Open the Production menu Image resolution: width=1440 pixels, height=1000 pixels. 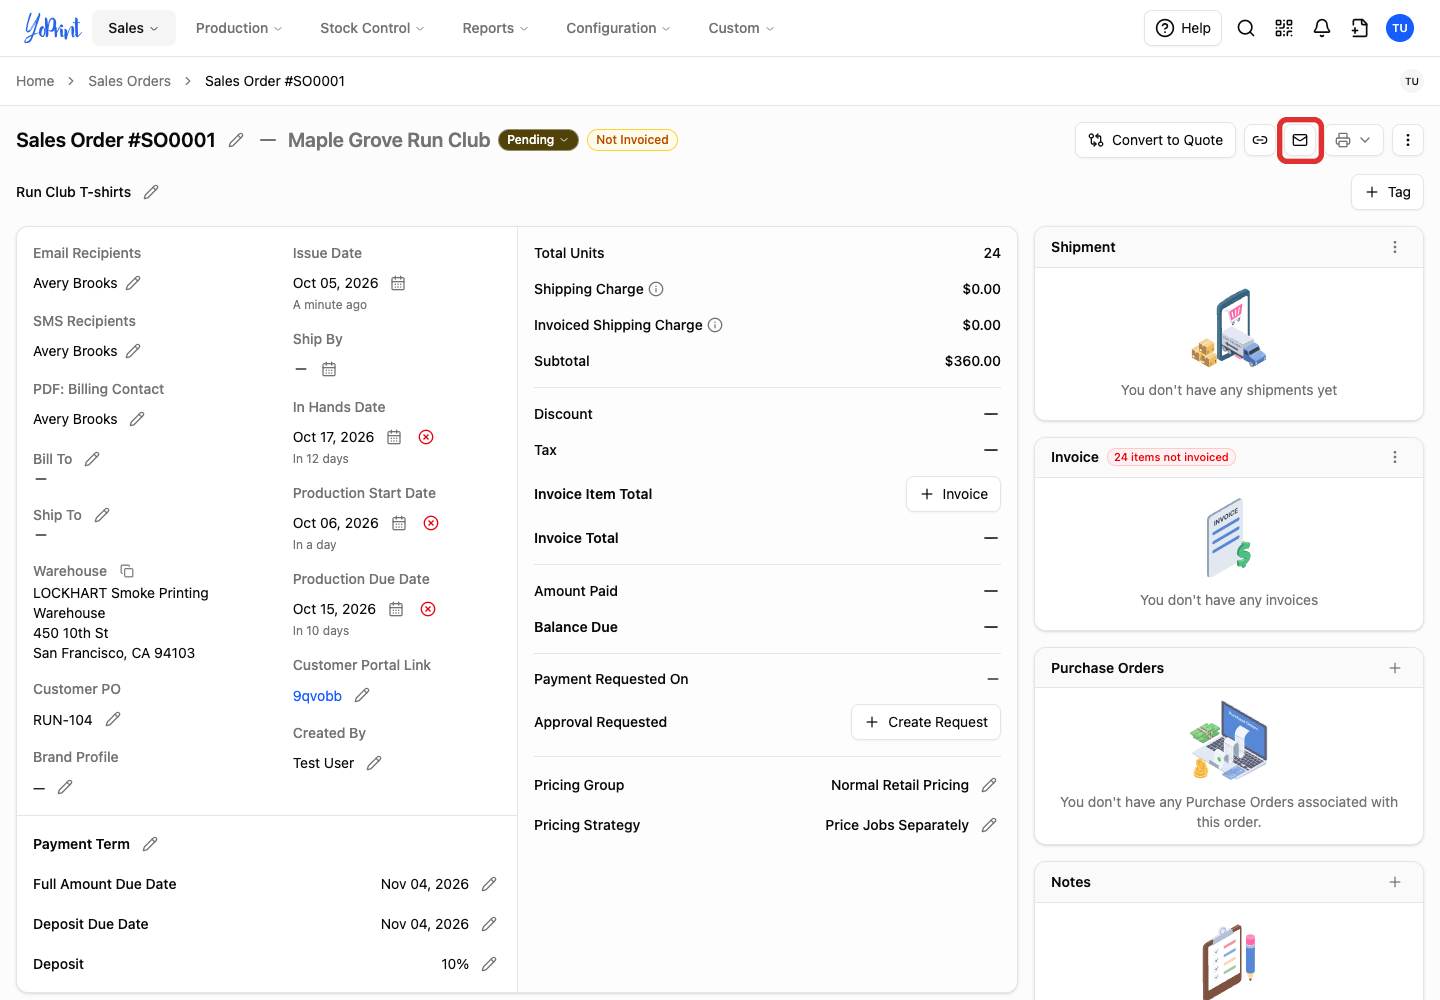(x=239, y=28)
